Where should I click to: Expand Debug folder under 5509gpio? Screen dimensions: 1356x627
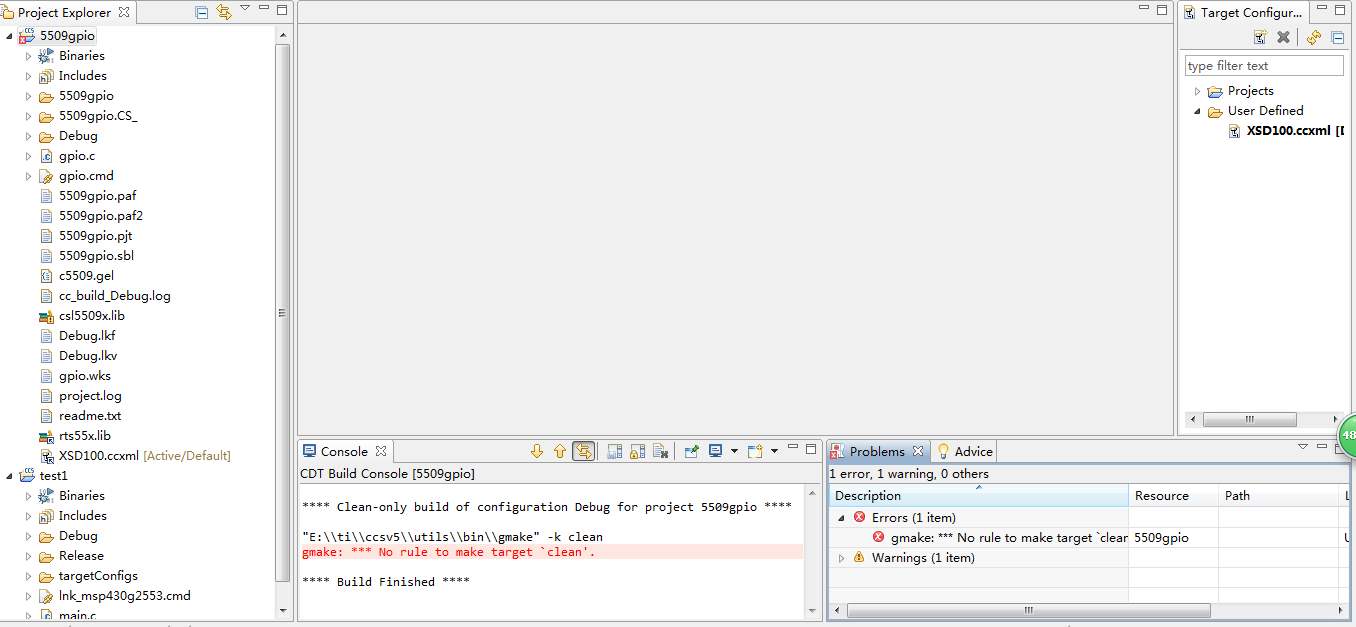(28, 136)
